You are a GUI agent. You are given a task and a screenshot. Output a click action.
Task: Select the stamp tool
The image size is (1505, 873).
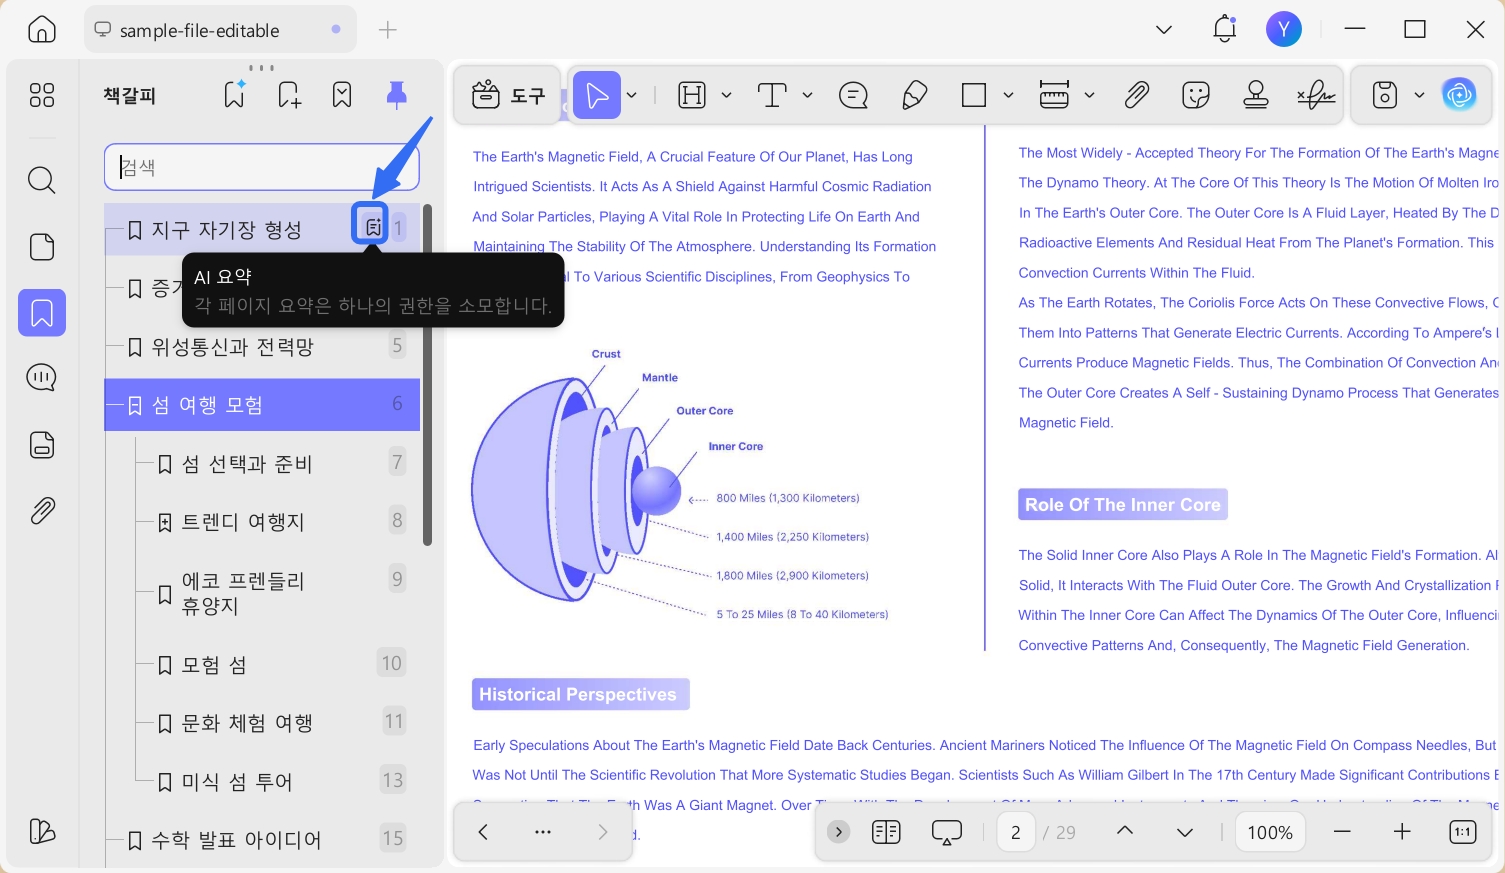pos(1256,95)
